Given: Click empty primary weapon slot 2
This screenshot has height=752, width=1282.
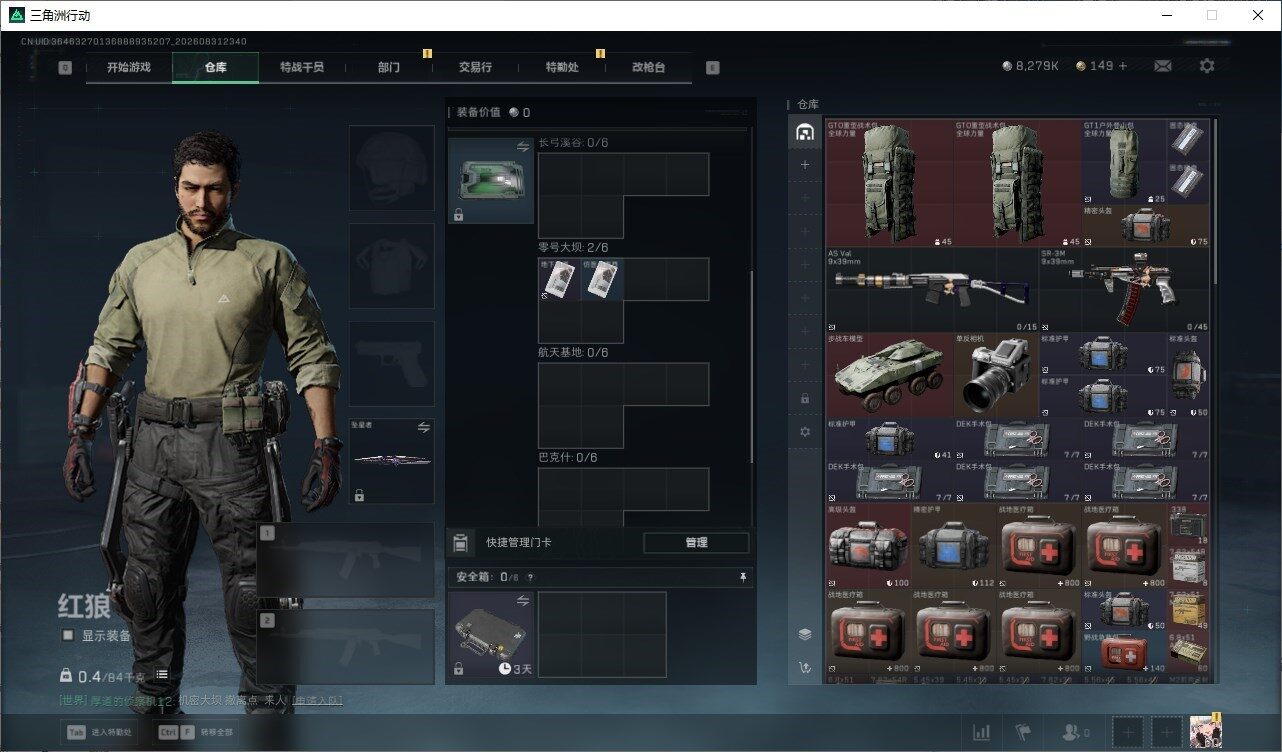Looking at the screenshot, I should point(346,647).
